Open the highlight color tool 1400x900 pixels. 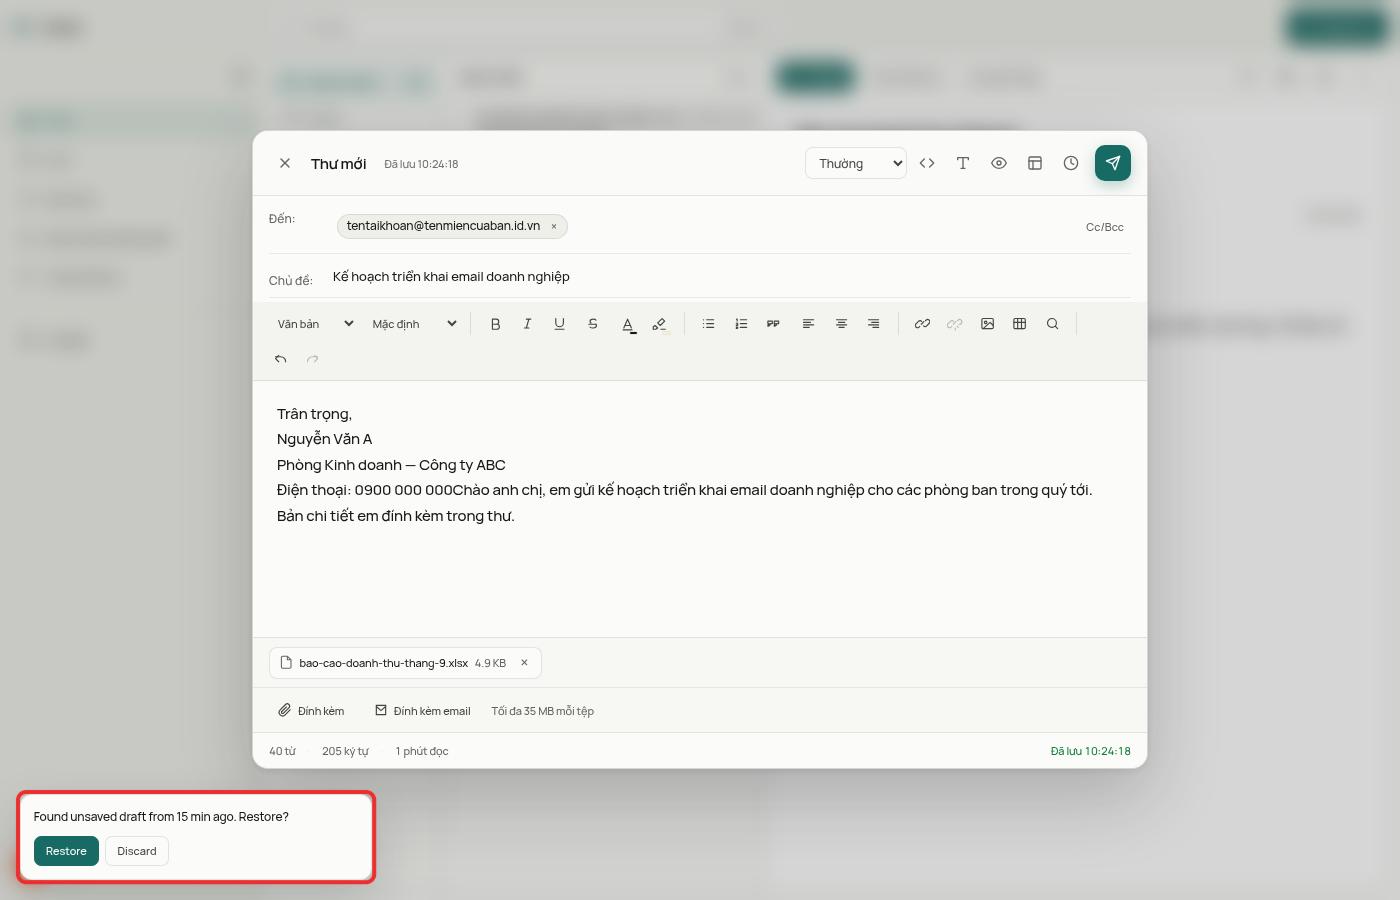(659, 324)
